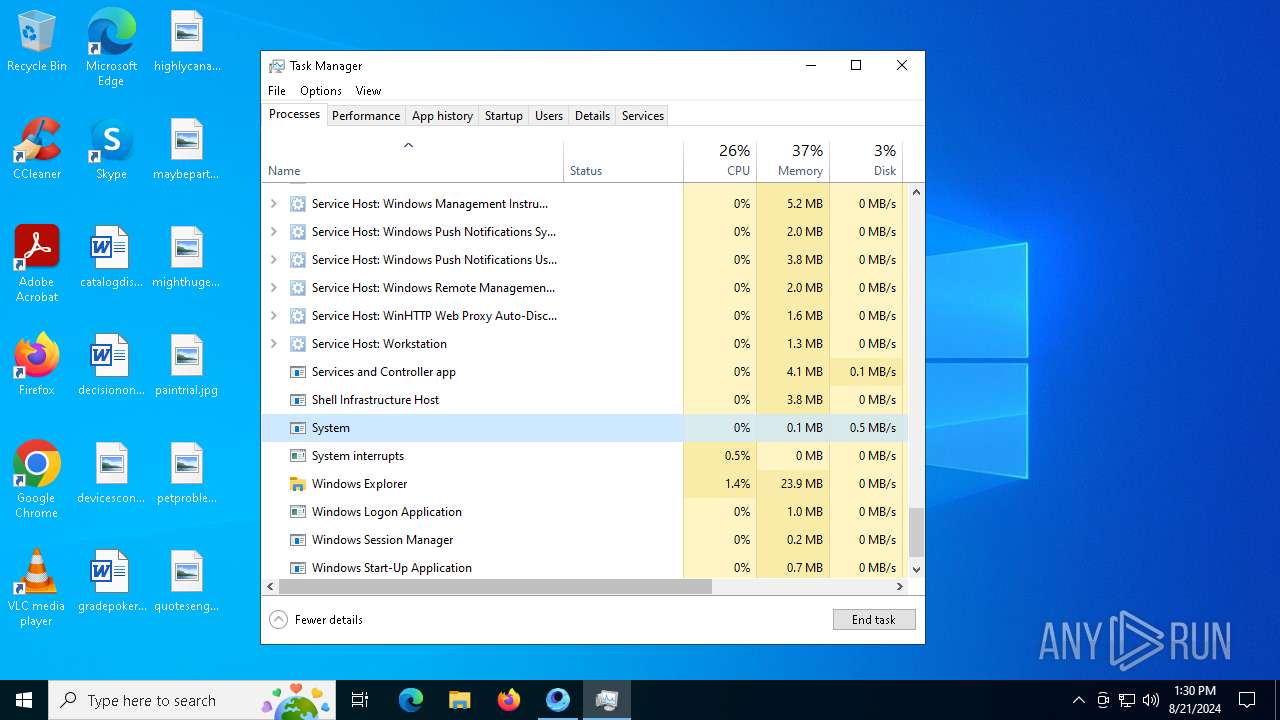Select the petproble image file icon
1280x720 pixels.
tap(187, 473)
